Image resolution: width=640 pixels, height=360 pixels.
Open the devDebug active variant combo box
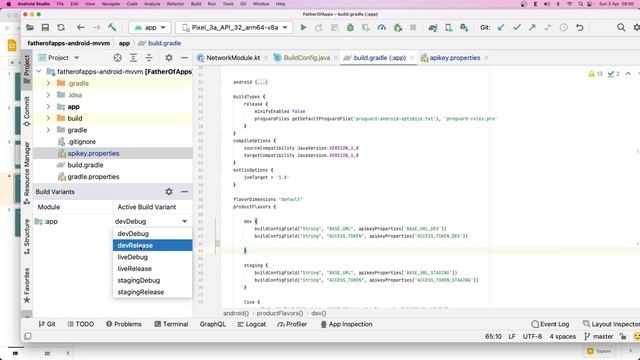coord(151,221)
